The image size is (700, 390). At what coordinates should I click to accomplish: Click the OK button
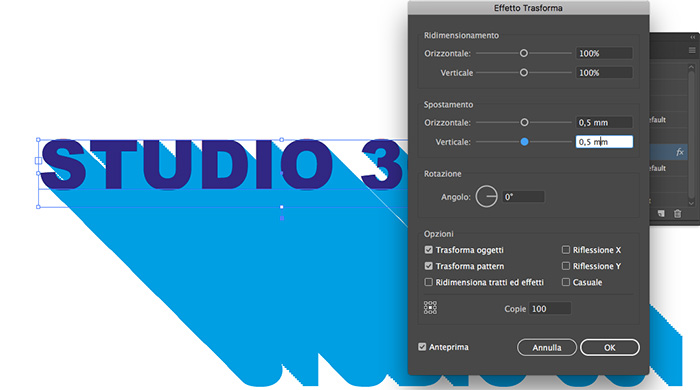[x=610, y=347]
